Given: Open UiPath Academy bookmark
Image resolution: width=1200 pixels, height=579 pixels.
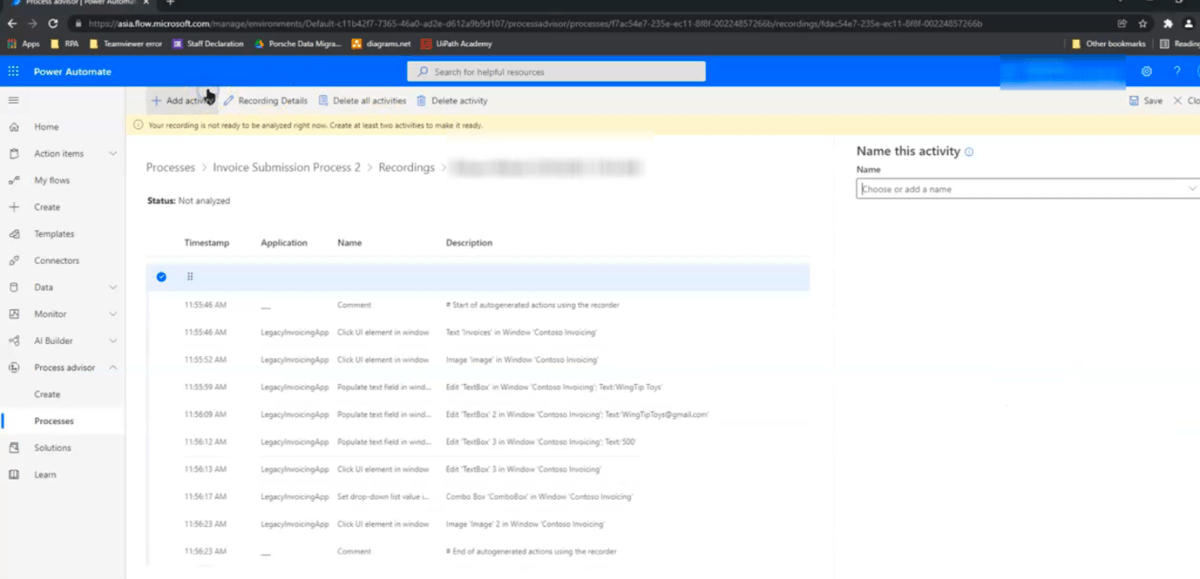Looking at the screenshot, I should pos(458,43).
